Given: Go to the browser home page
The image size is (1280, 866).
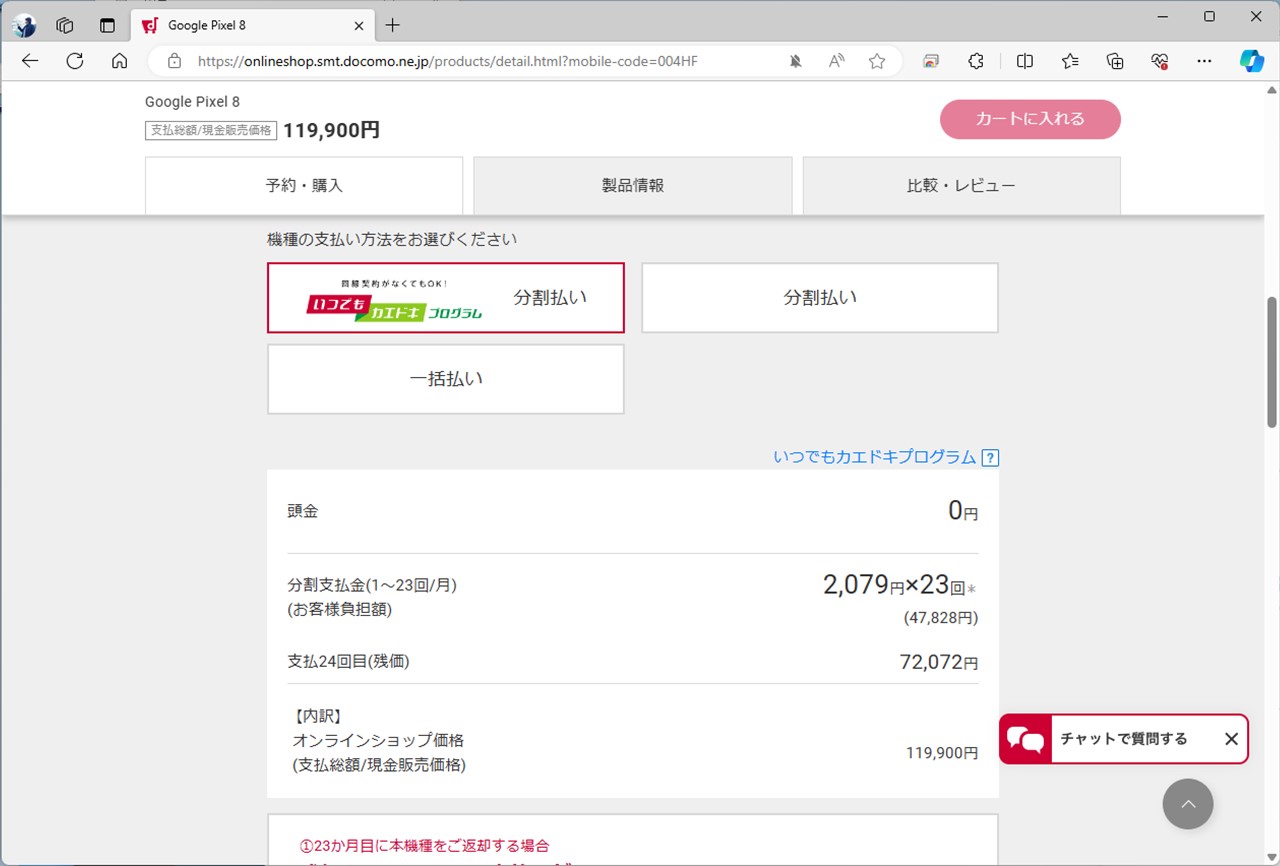Looking at the screenshot, I should click(x=119, y=61).
